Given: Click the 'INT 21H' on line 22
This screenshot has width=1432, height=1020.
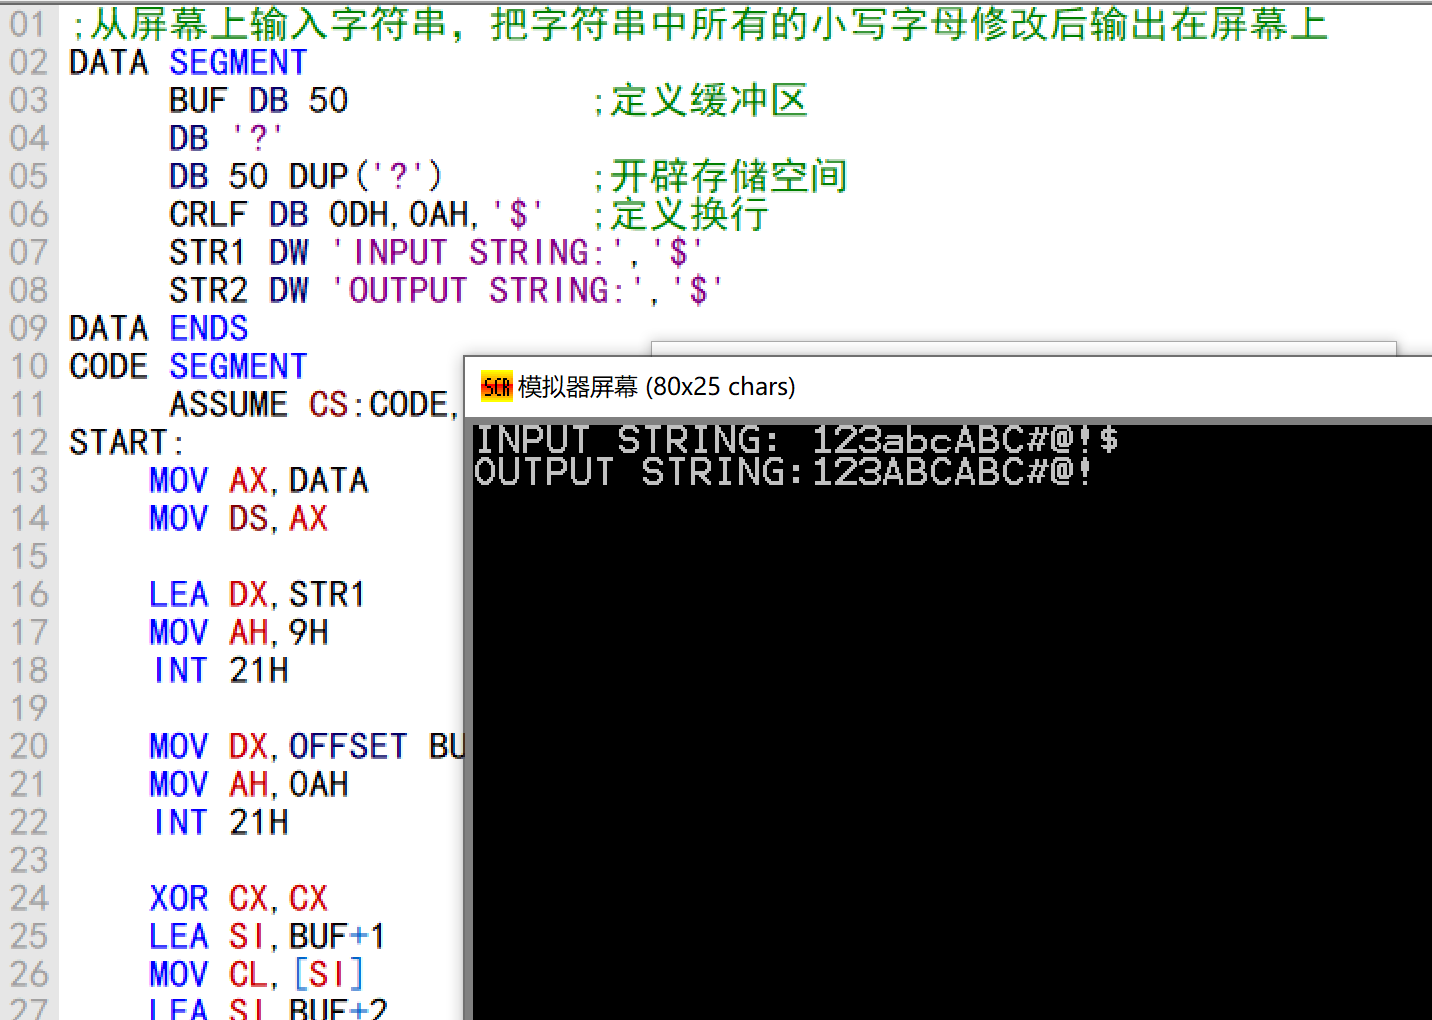Looking at the screenshot, I should pyautogui.click(x=221, y=823).
